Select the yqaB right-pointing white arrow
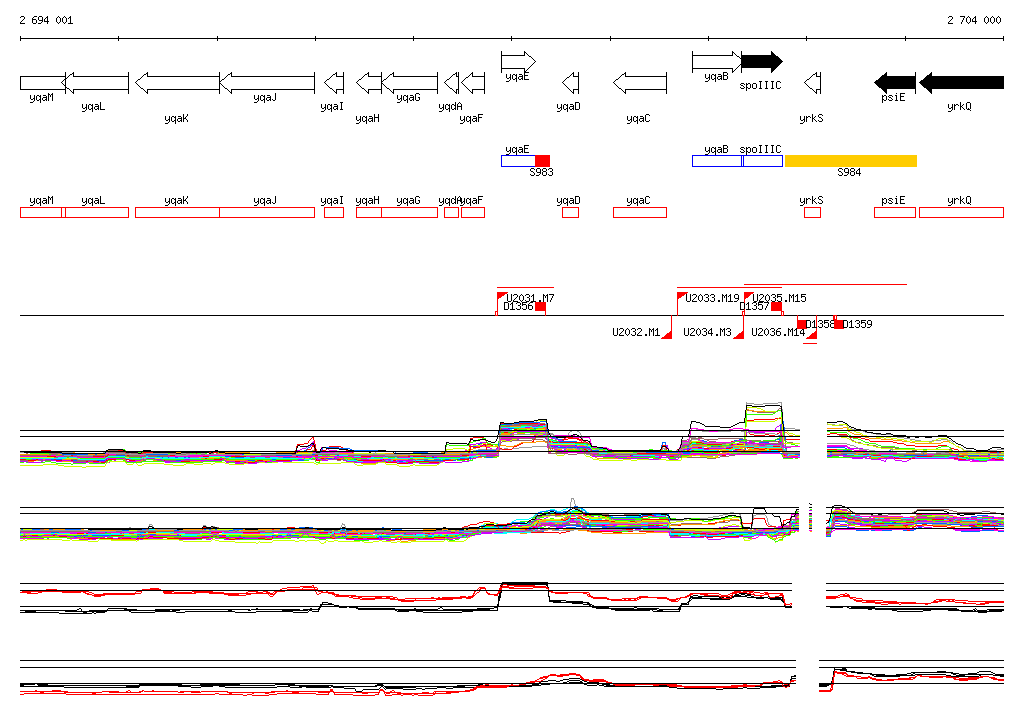Image resolution: width=1024 pixels, height=714 pixels. click(716, 62)
